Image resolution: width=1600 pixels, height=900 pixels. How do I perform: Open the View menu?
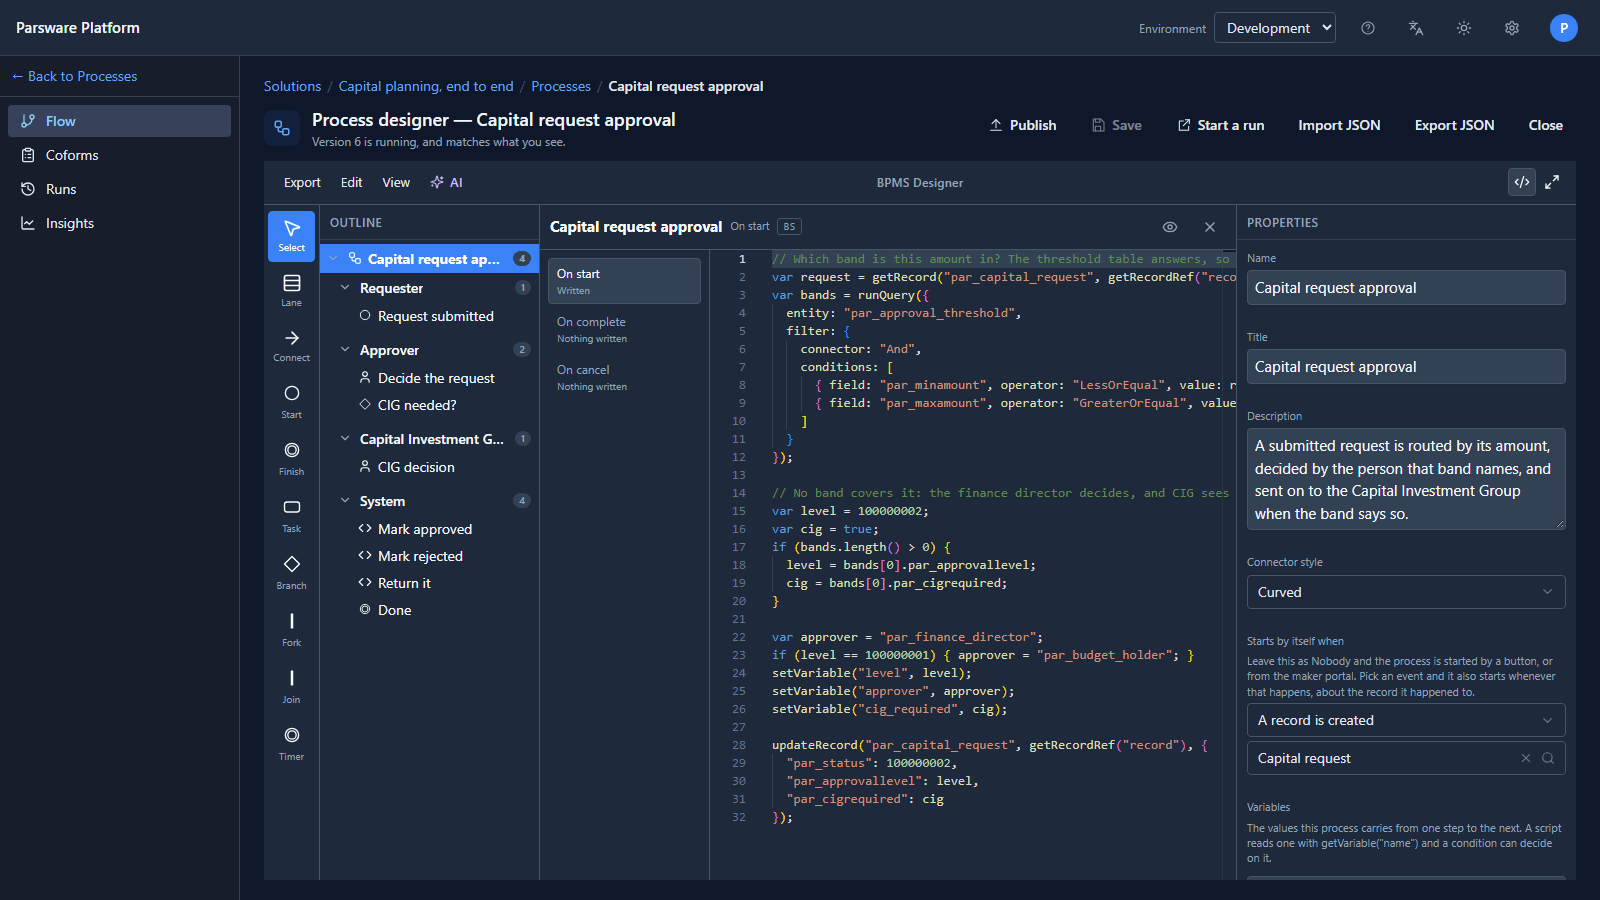(x=396, y=182)
